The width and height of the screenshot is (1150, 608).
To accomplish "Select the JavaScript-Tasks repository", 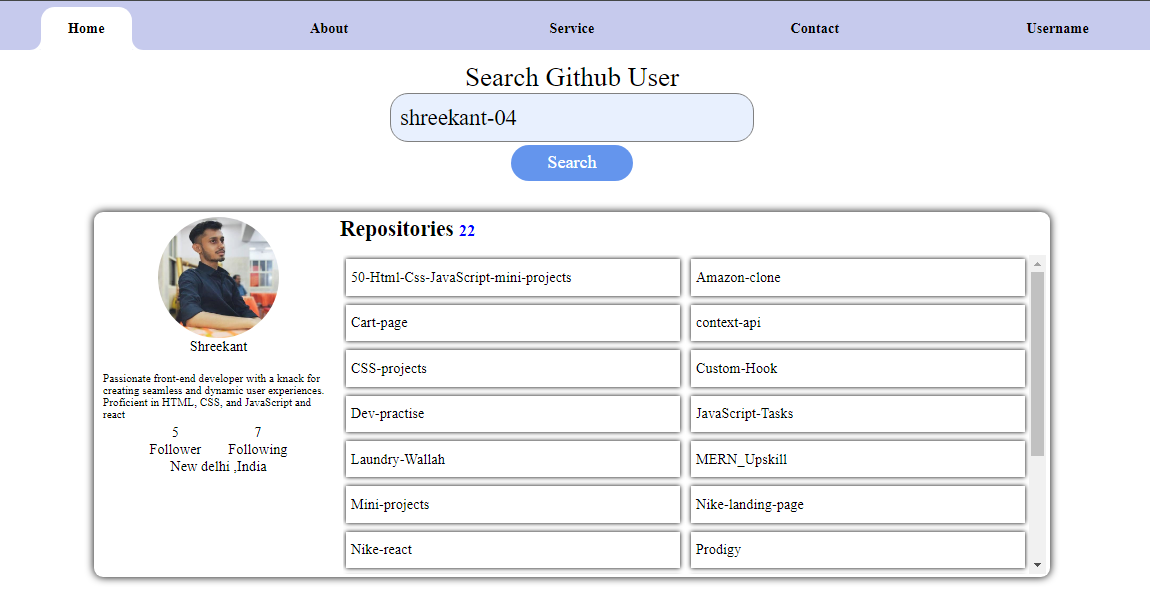I will click(857, 413).
